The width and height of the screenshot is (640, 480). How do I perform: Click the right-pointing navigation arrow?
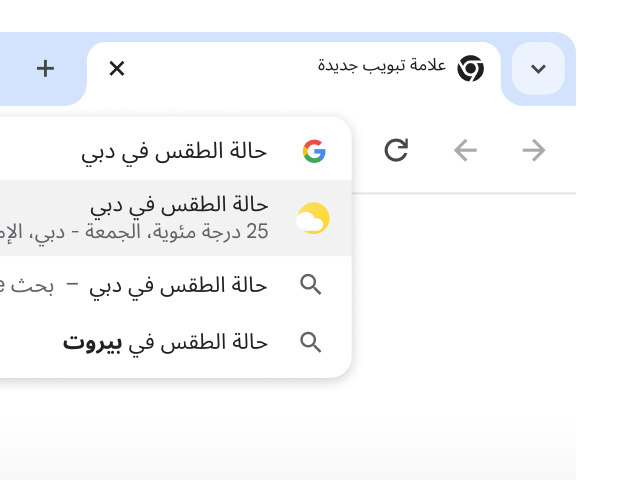click(534, 151)
